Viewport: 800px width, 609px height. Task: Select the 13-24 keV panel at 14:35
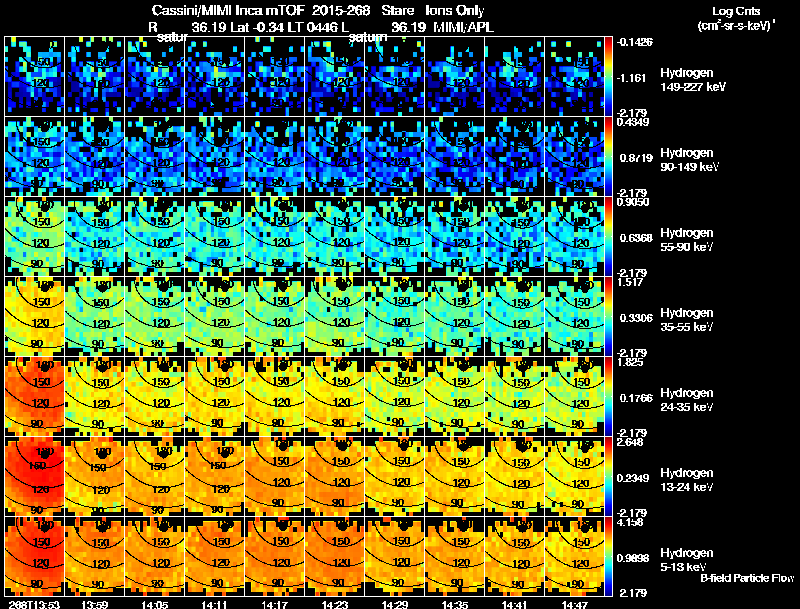(x=455, y=475)
